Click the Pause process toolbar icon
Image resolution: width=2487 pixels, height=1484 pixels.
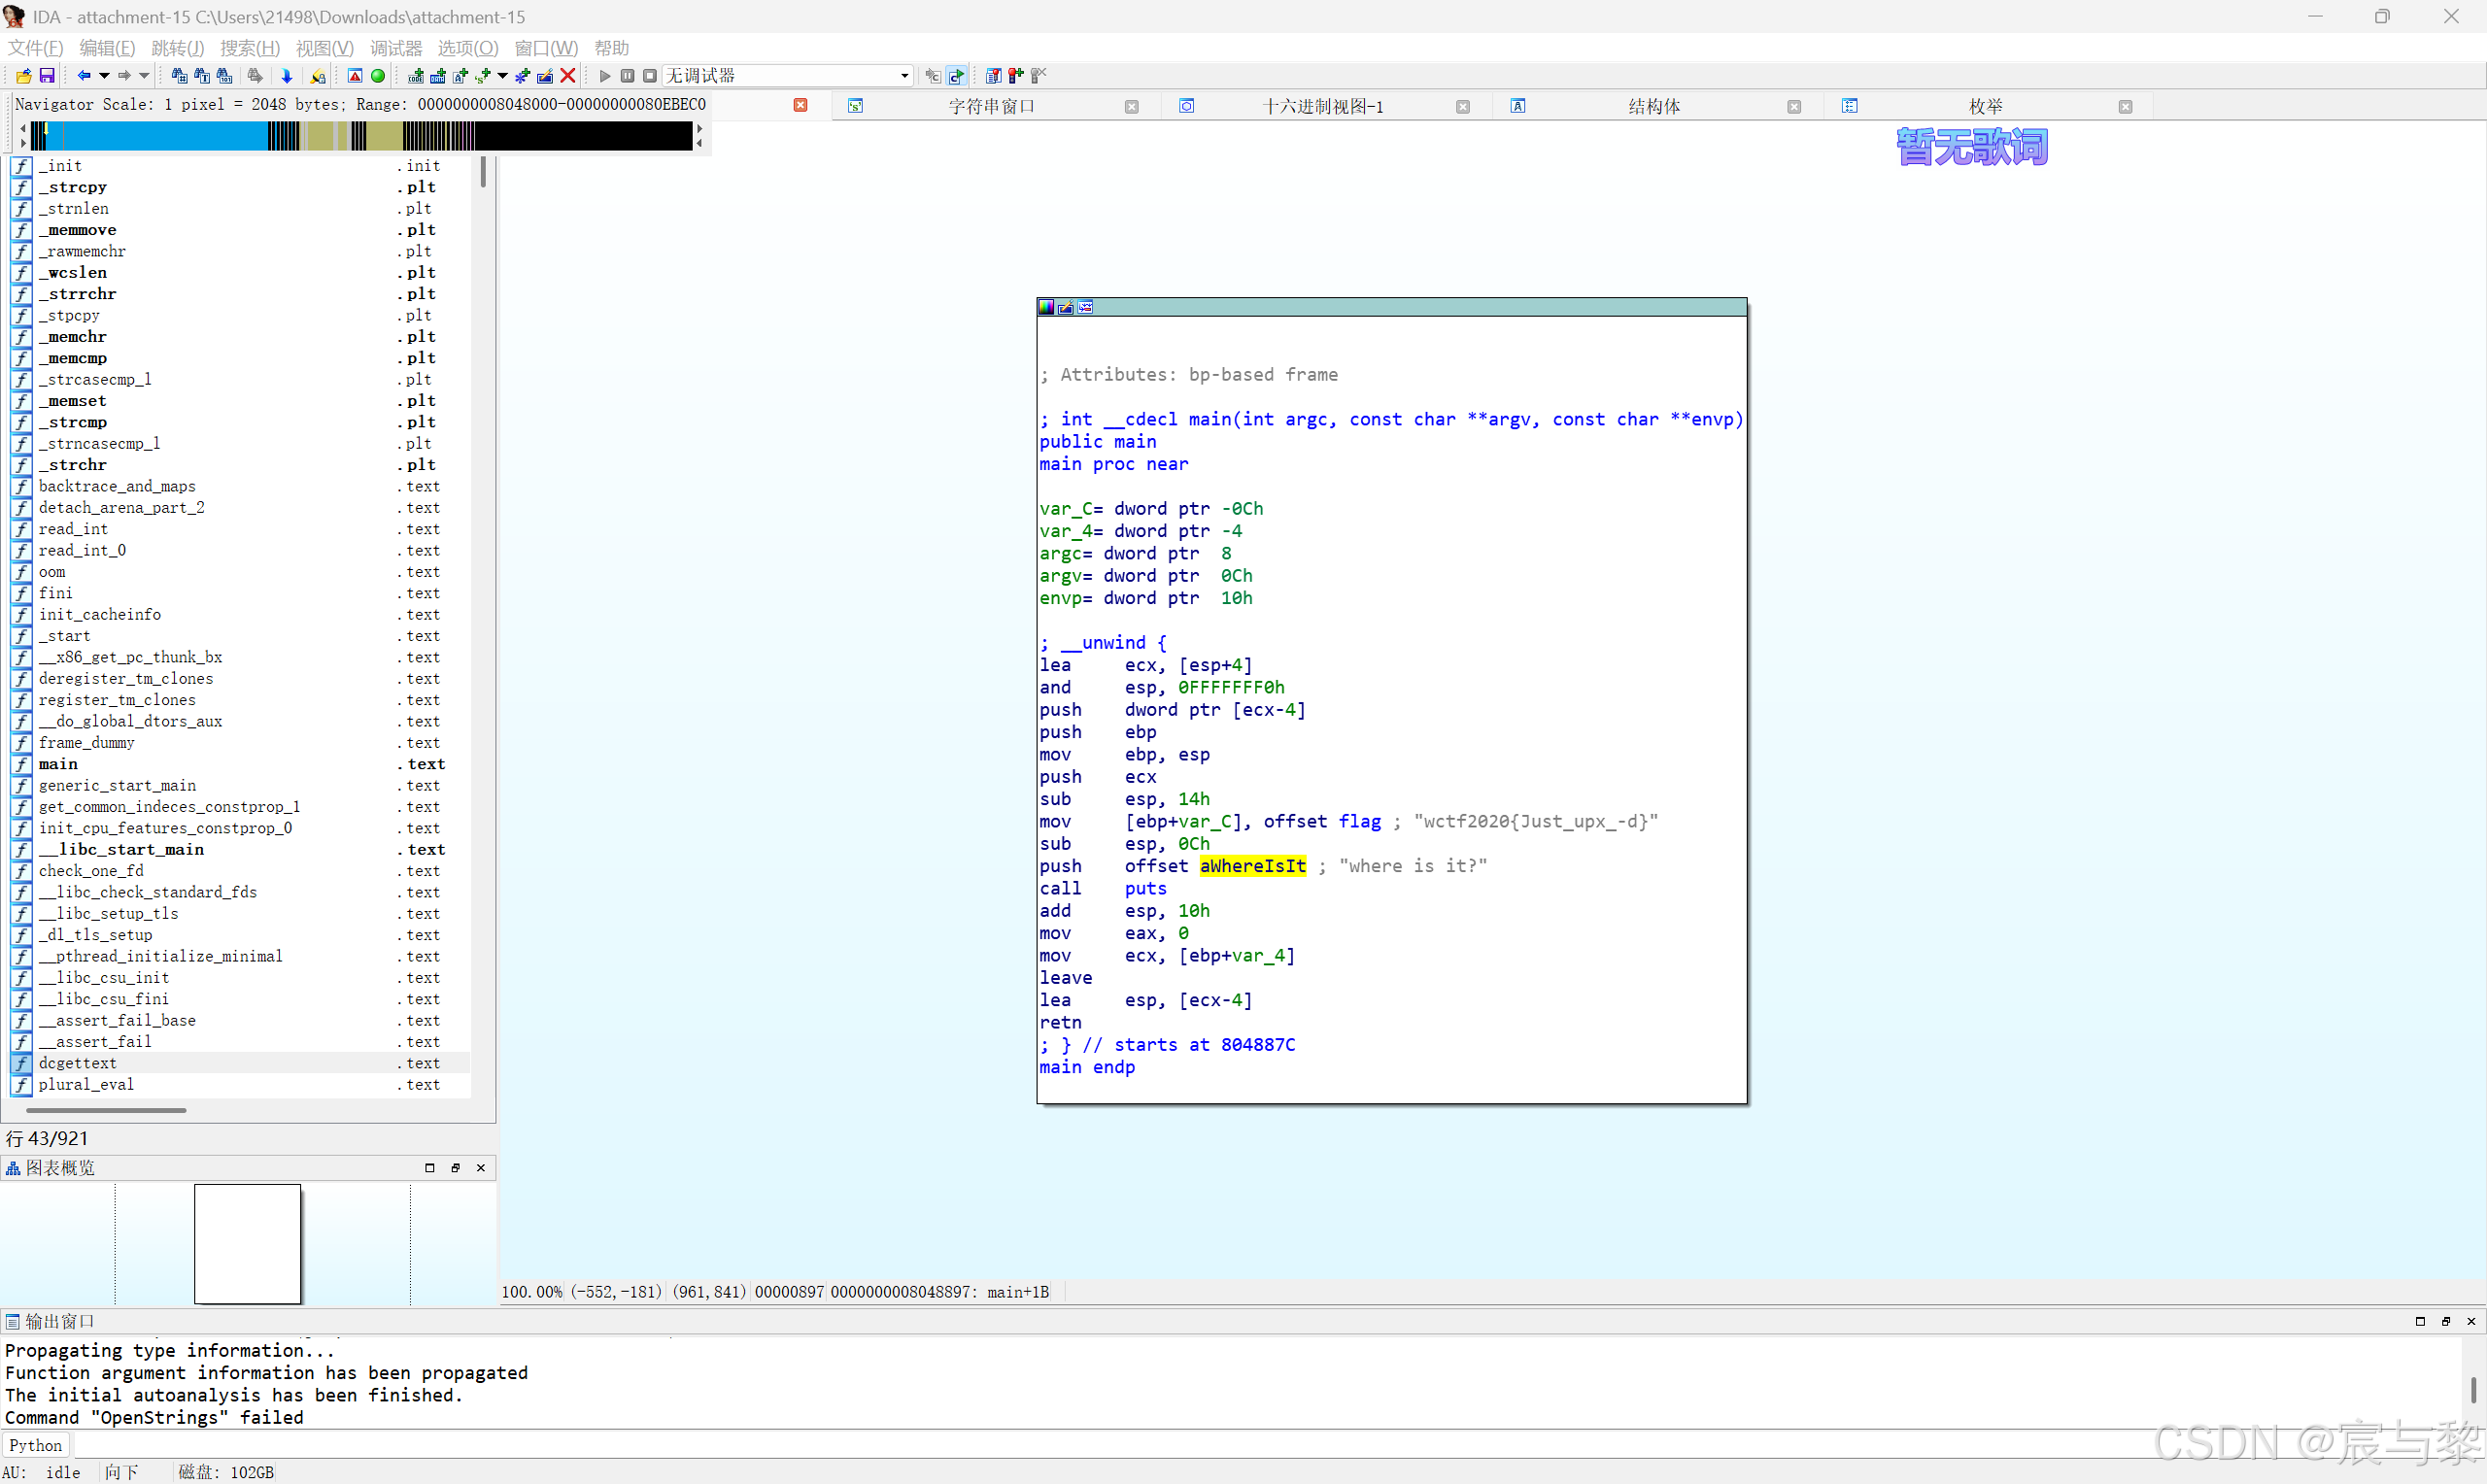point(628,76)
